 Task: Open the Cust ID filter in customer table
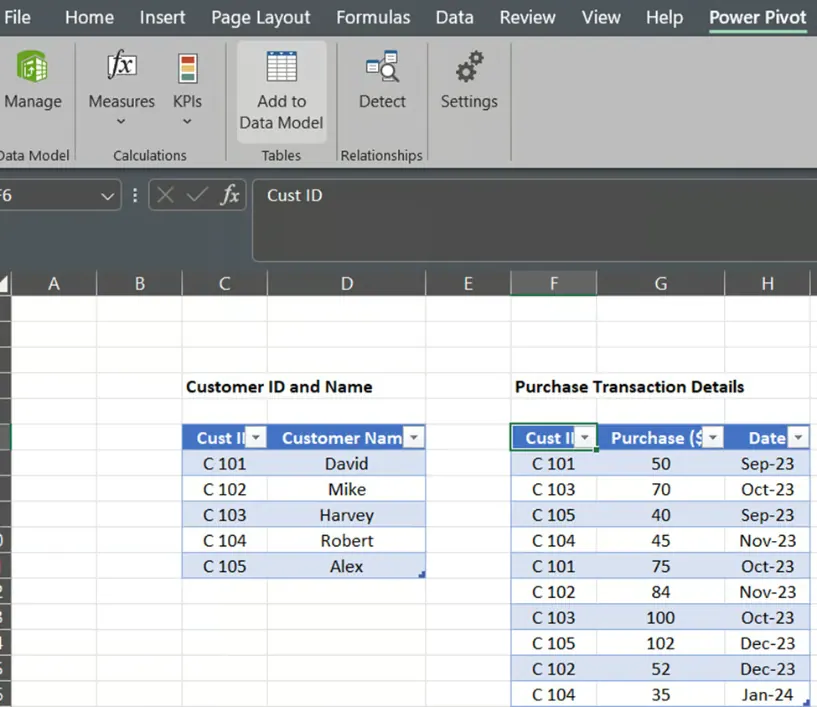coord(255,437)
